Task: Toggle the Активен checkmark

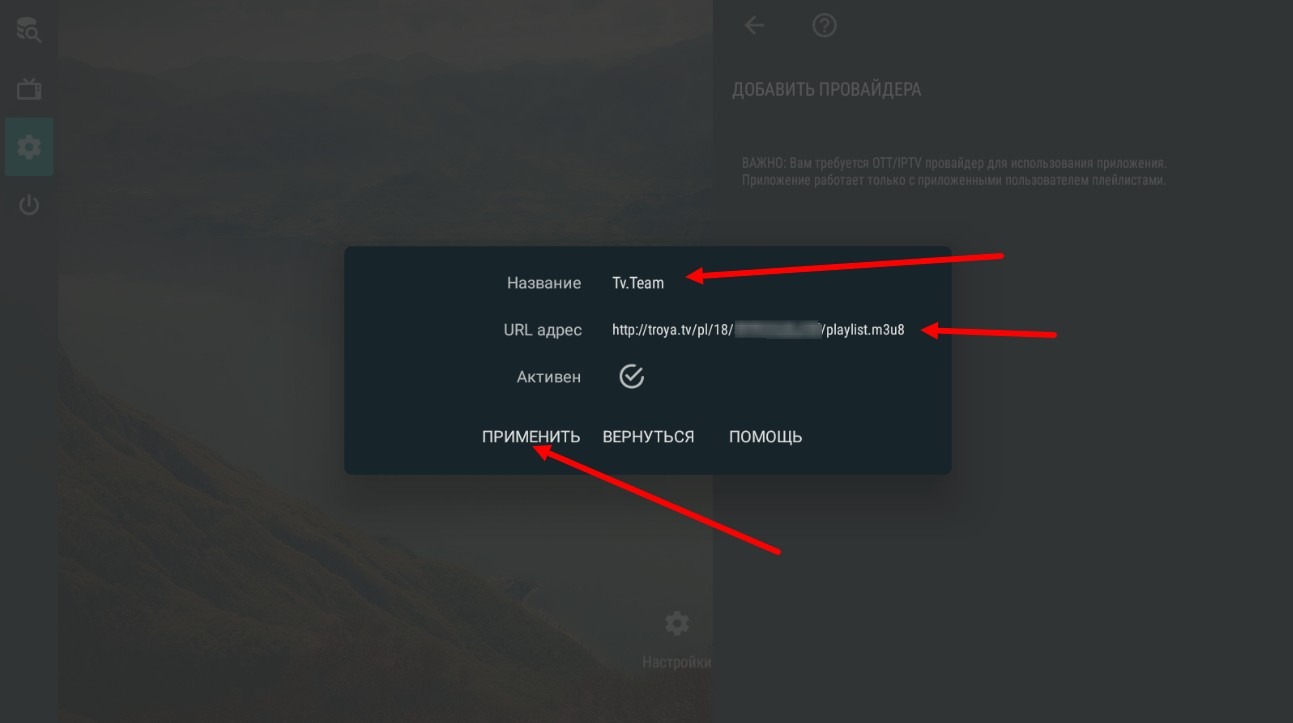Action: coord(631,376)
